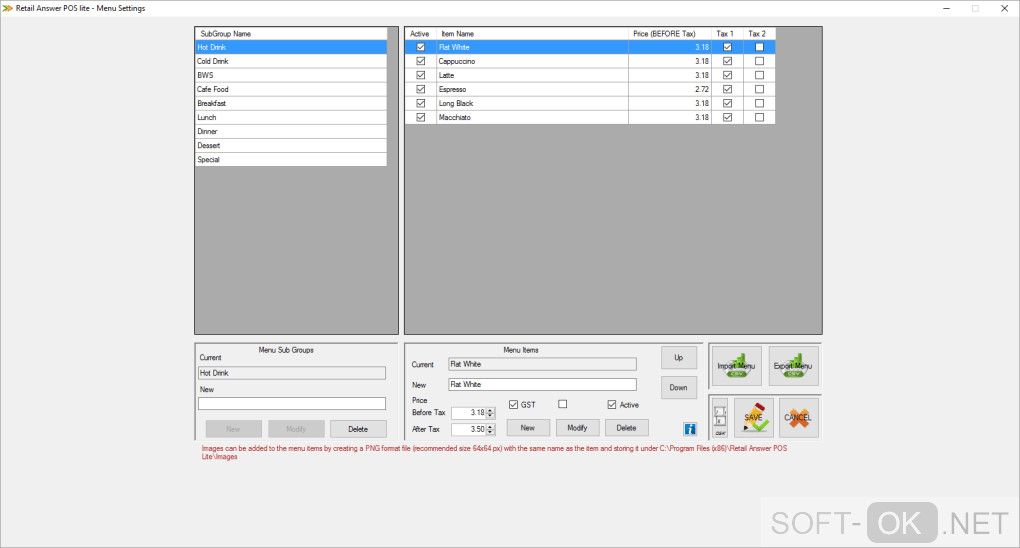Click the New subgroup name input field

click(291, 404)
